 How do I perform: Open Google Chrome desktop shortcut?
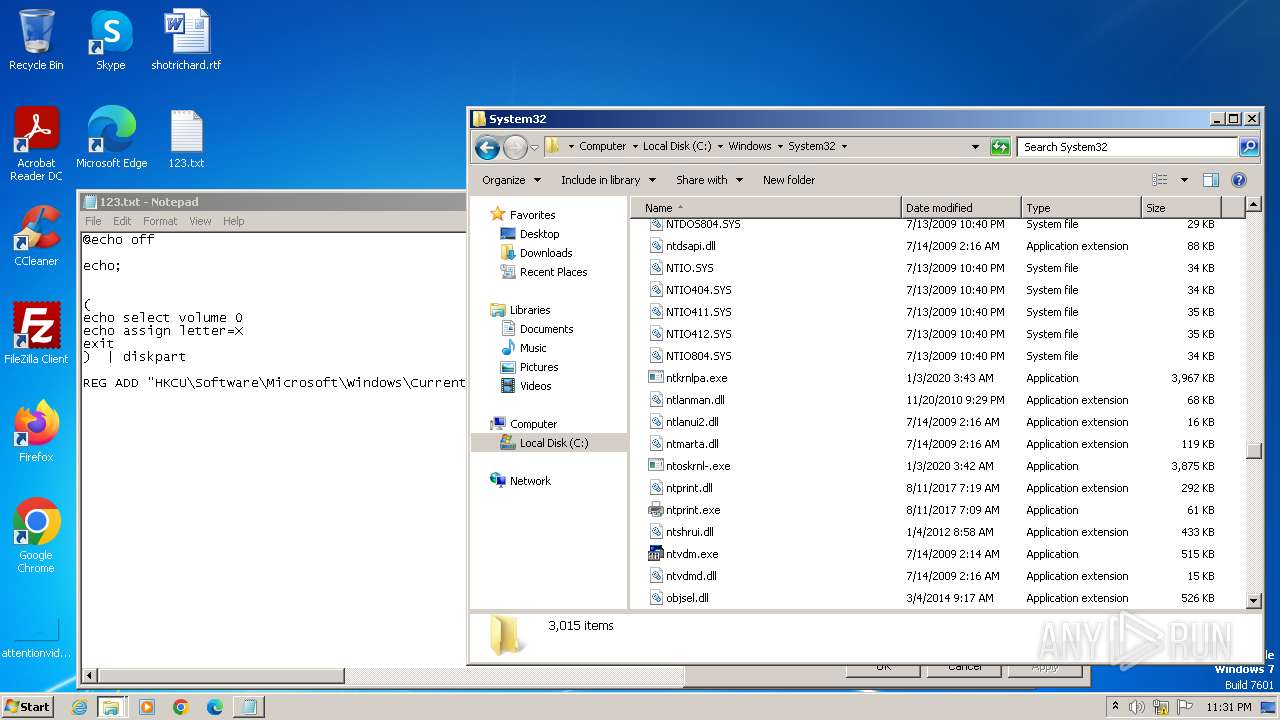[36, 536]
